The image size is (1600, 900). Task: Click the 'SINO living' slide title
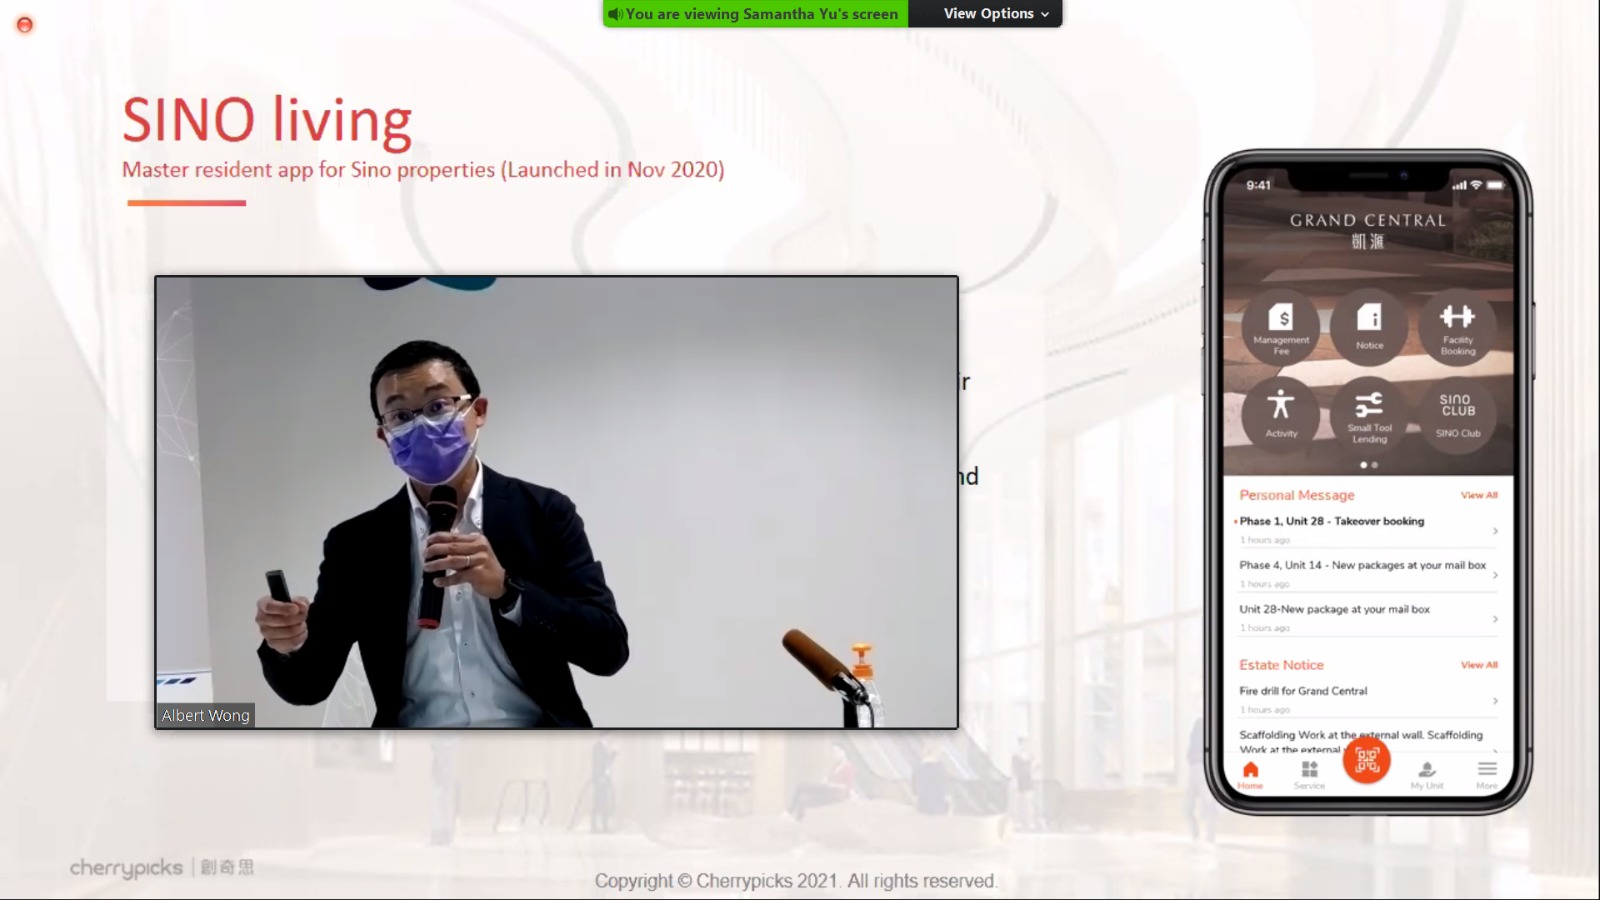pos(267,121)
